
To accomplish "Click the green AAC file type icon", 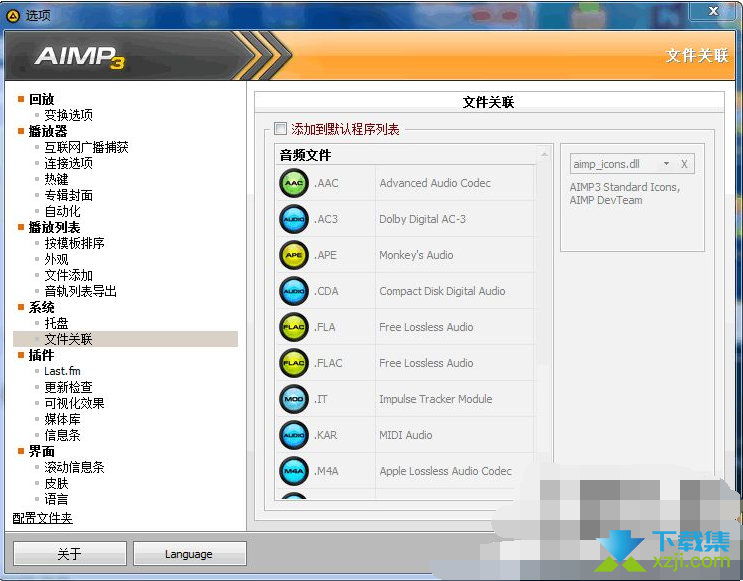I will pos(294,183).
